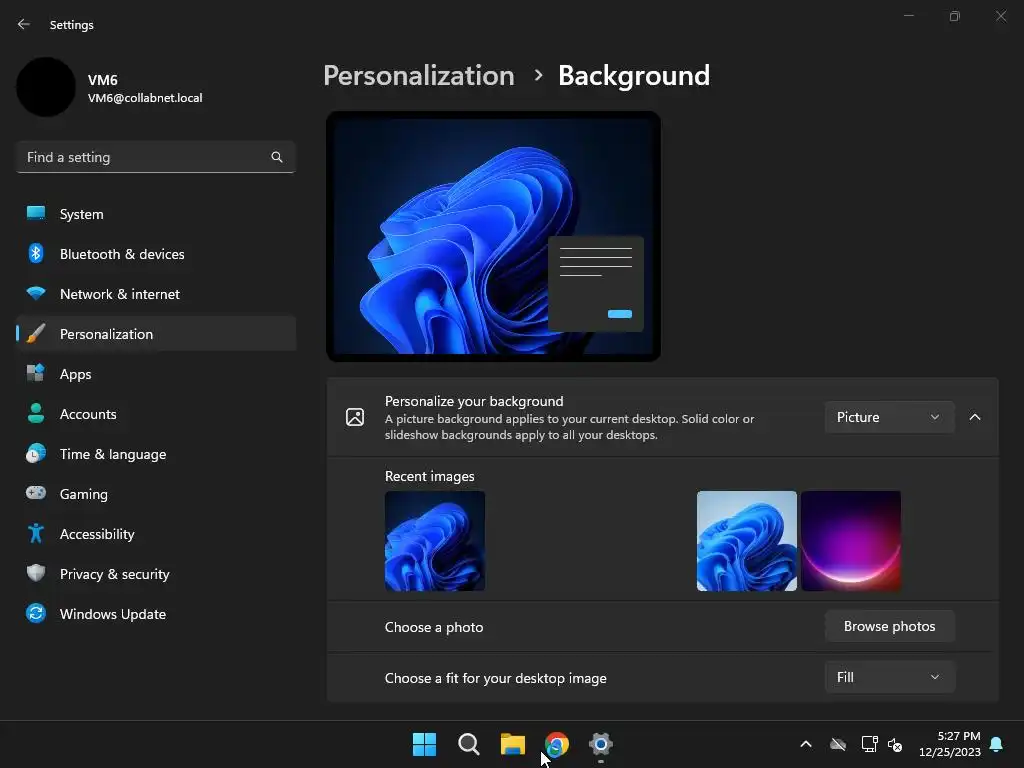Image resolution: width=1024 pixels, height=768 pixels.
Task: Click the desktop background preview image
Action: (x=493, y=236)
